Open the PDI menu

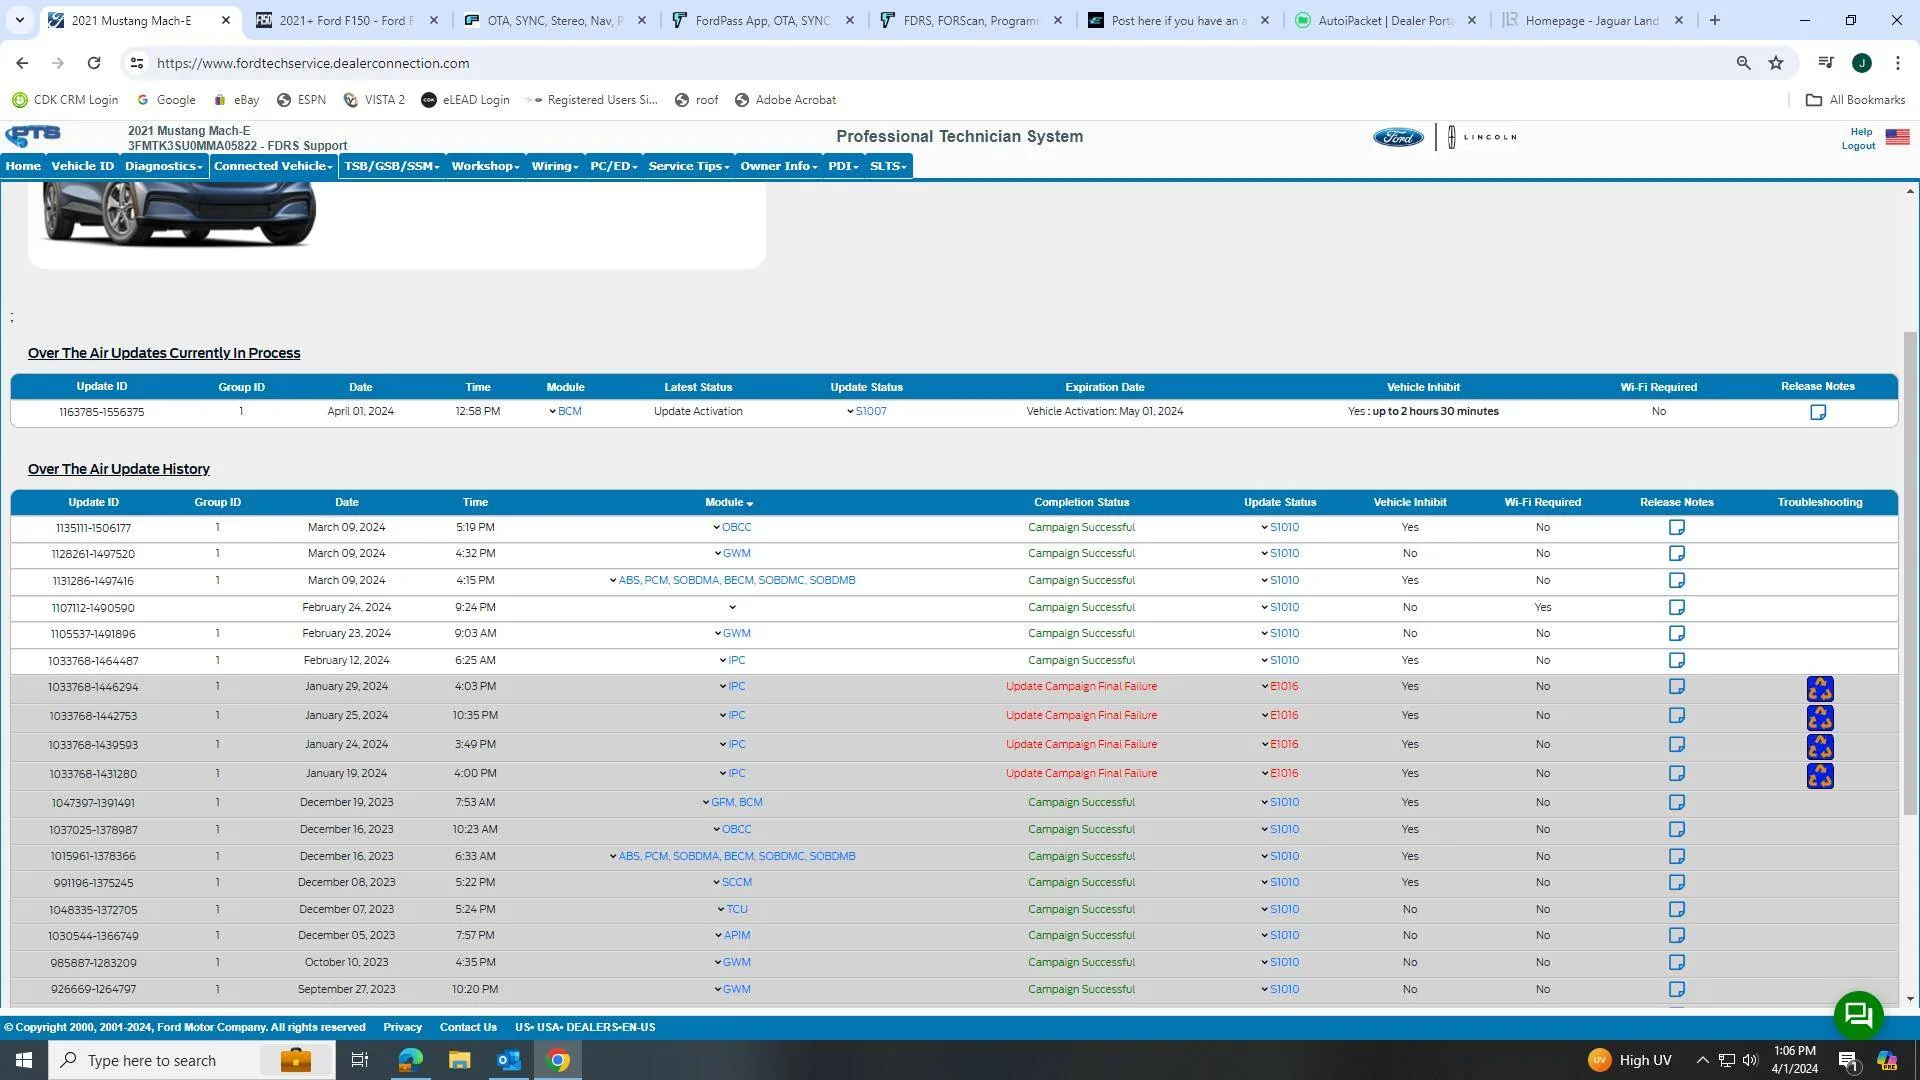coord(843,166)
